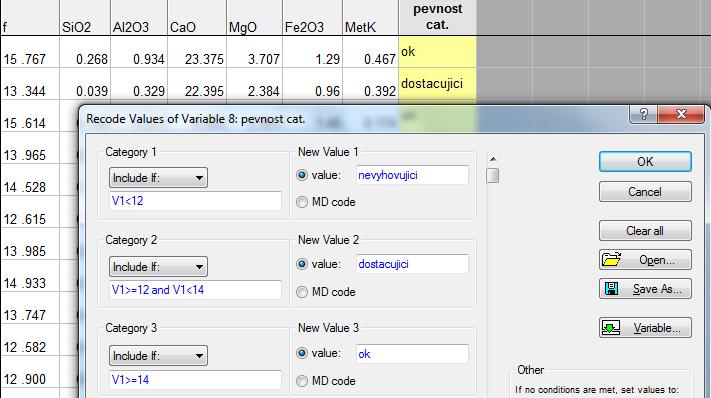Select the value radio for New Value 1

coord(302,175)
